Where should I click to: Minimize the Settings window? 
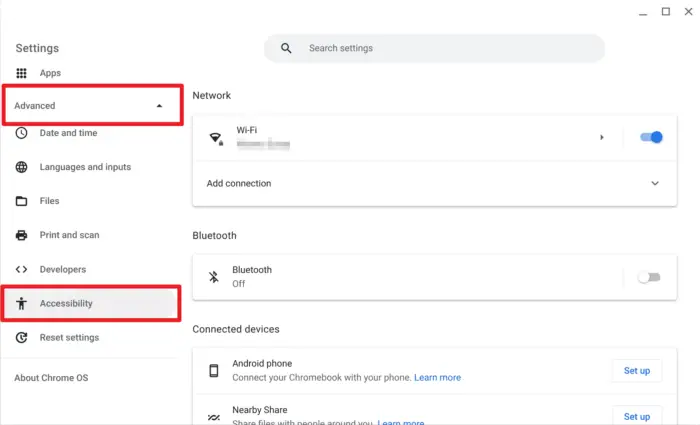pos(643,13)
